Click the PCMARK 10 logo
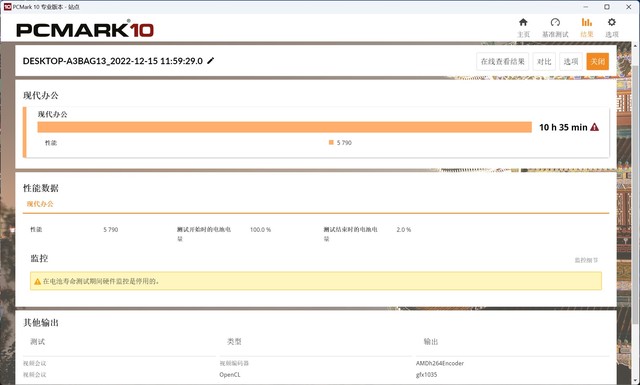This screenshot has width=640, height=385. 85,30
